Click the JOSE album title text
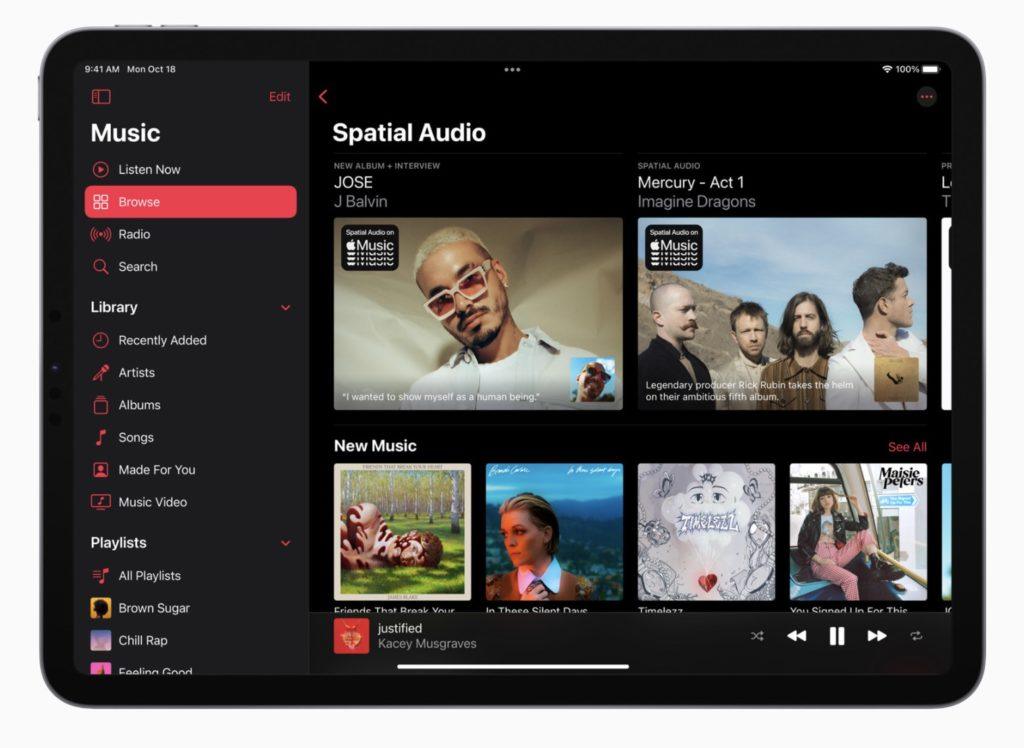This screenshot has width=1024, height=748. click(353, 182)
